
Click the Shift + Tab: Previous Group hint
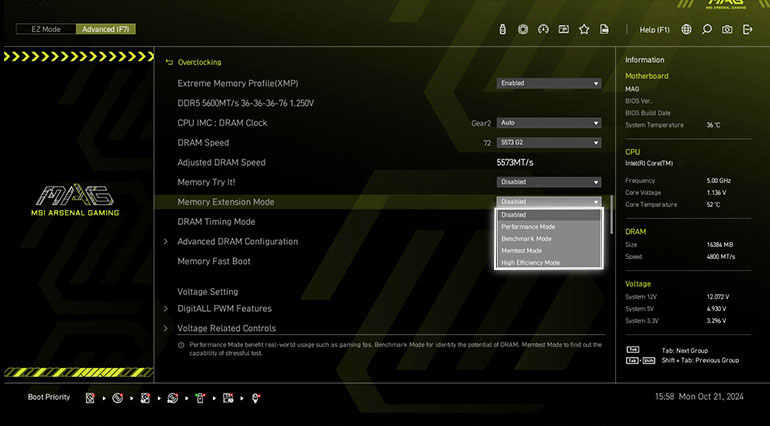[x=700, y=360]
